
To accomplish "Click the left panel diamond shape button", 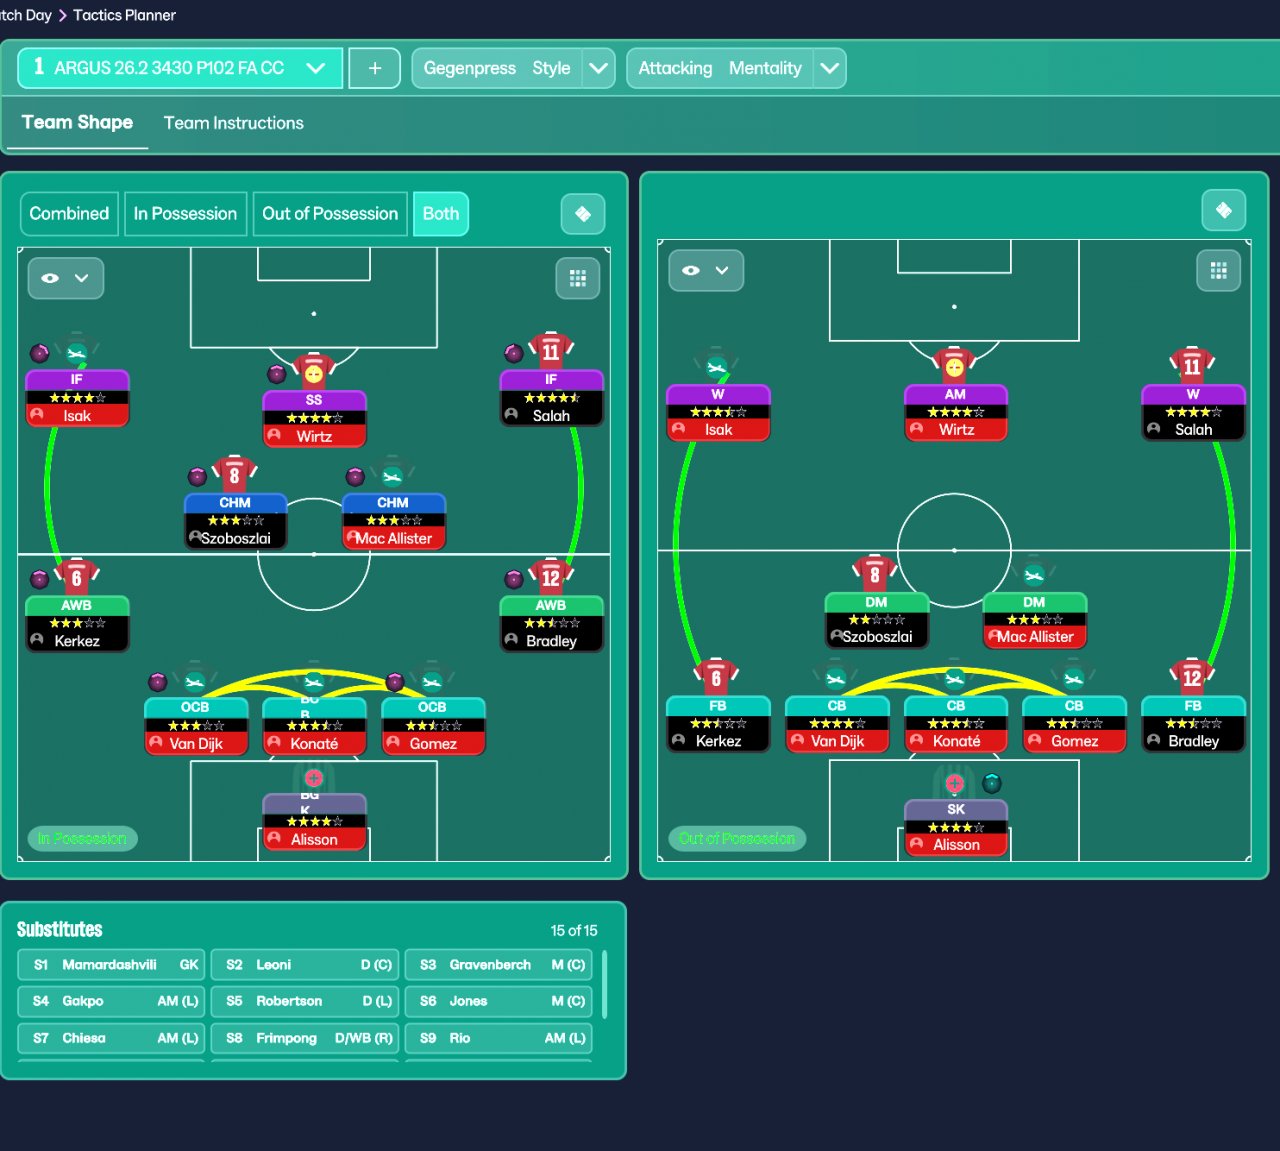I will point(583,214).
